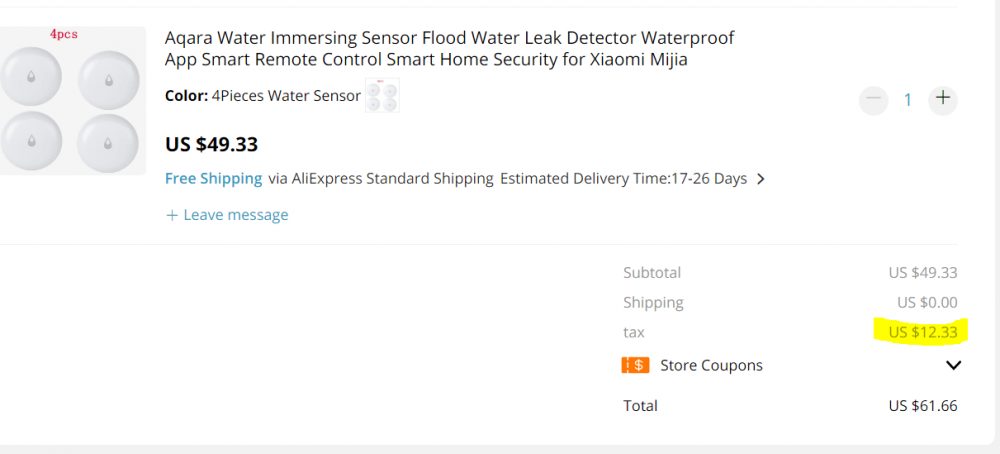Click the Estimated Delivery Time 17-26 Days text
The height and width of the screenshot is (454, 1000).
click(623, 179)
